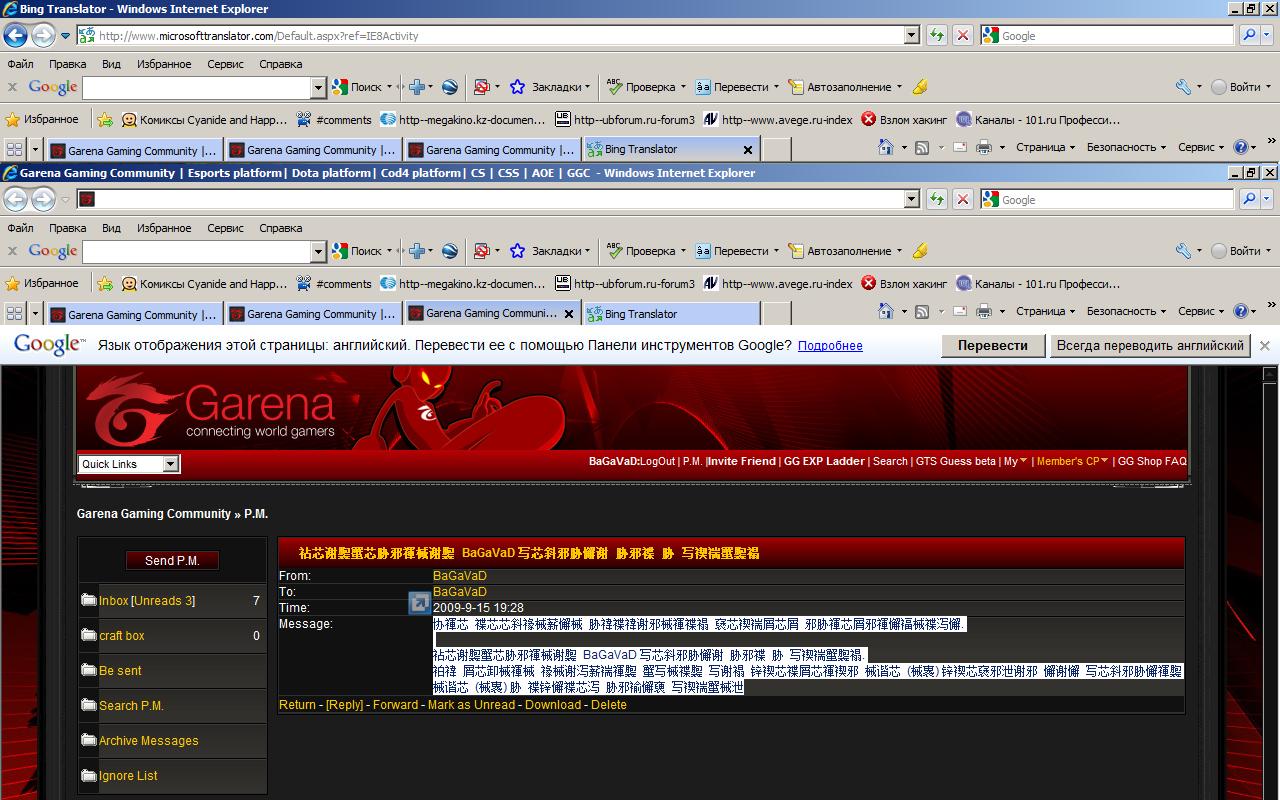Click the Ignore List folder icon

point(89,775)
